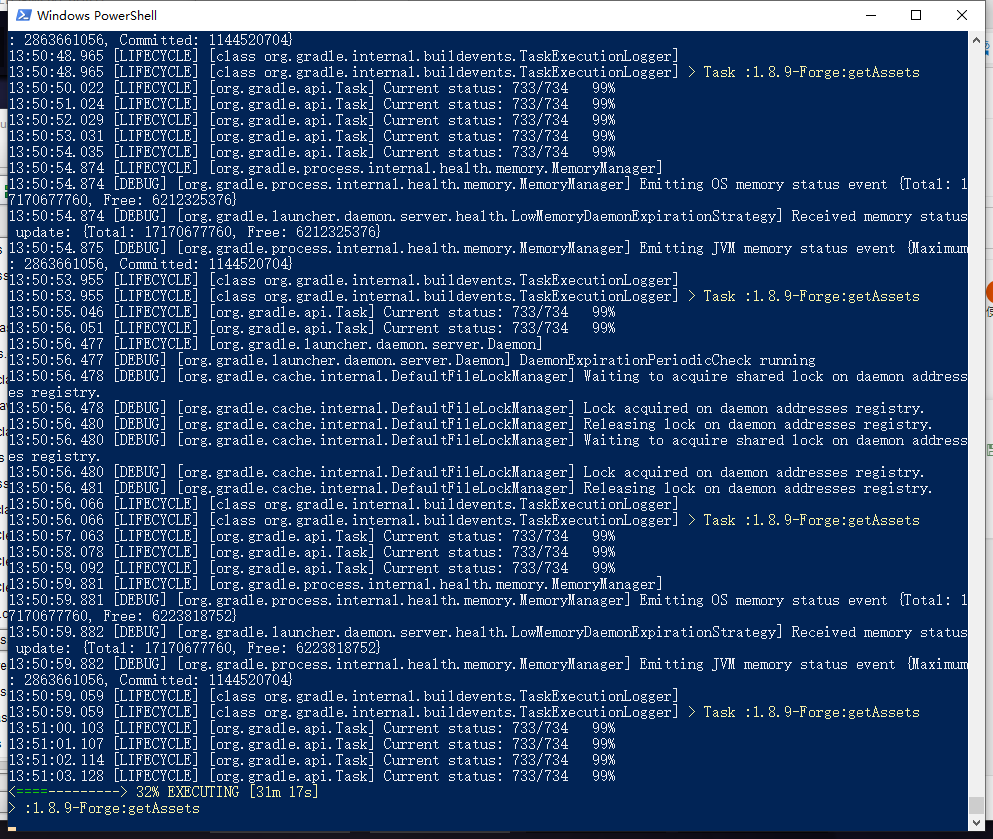Close the Windows PowerShell window

pyautogui.click(x=961, y=16)
